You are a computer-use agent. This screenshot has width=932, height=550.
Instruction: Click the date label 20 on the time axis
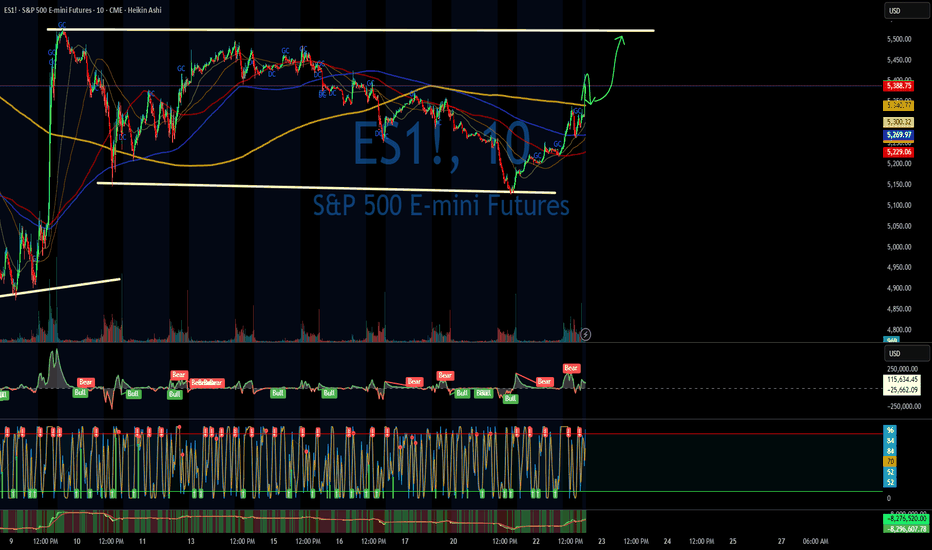tap(453, 542)
